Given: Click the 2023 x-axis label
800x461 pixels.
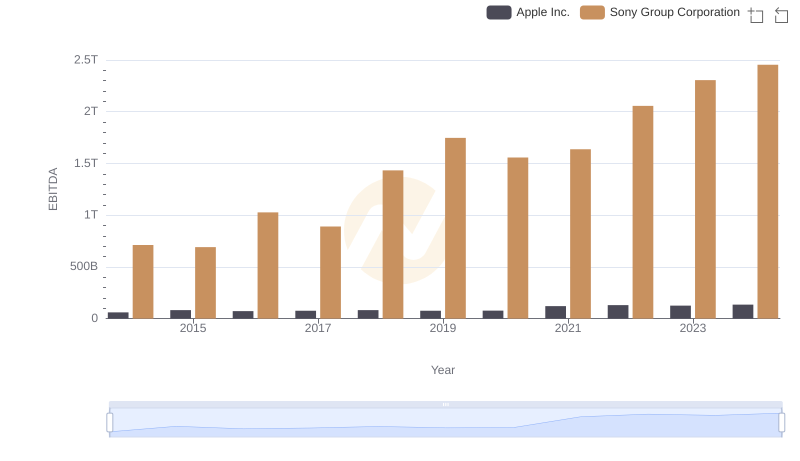Looking at the screenshot, I should (x=693, y=328).
